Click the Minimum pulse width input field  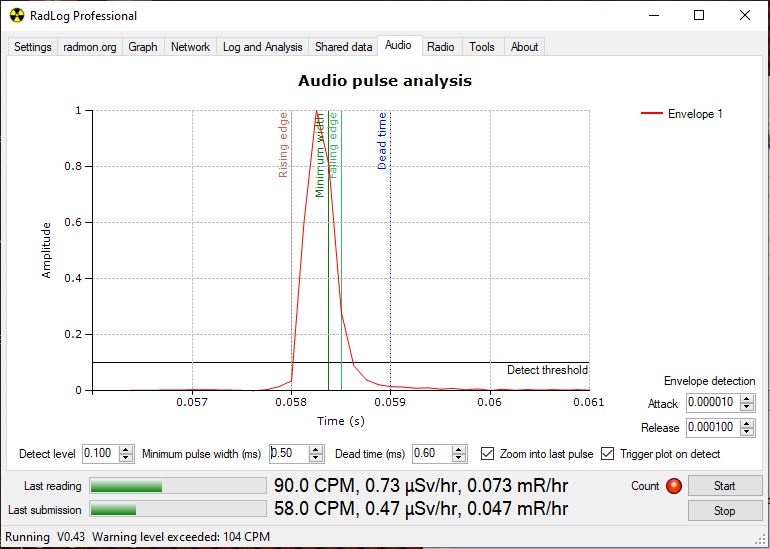tap(290, 454)
